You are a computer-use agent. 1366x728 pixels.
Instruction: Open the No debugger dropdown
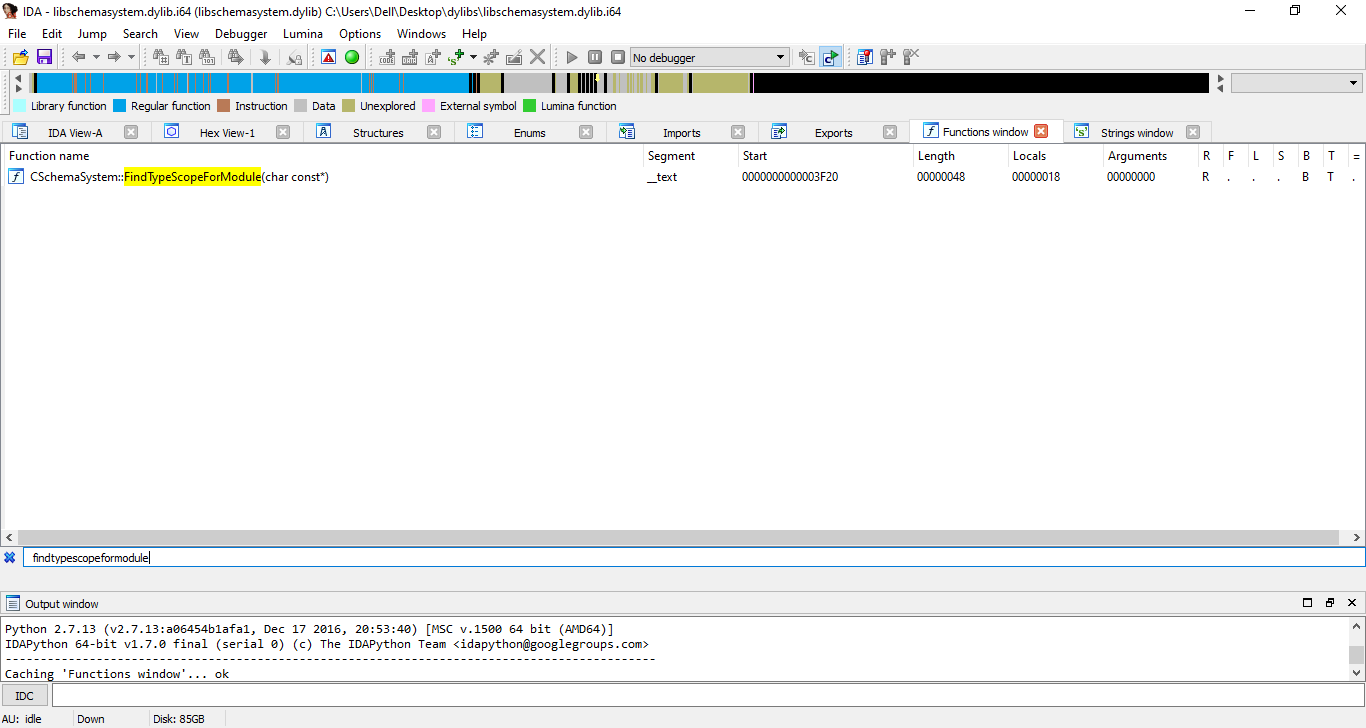[x=709, y=57]
